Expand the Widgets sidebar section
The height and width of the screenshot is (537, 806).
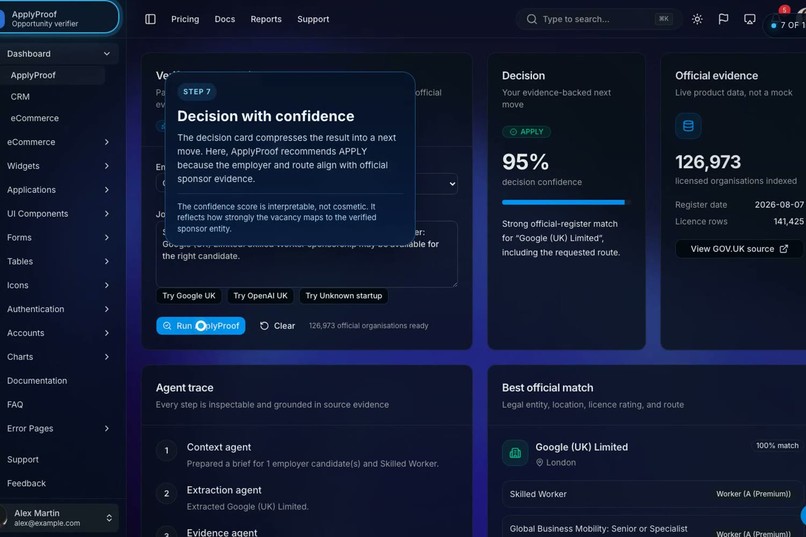click(x=59, y=166)
